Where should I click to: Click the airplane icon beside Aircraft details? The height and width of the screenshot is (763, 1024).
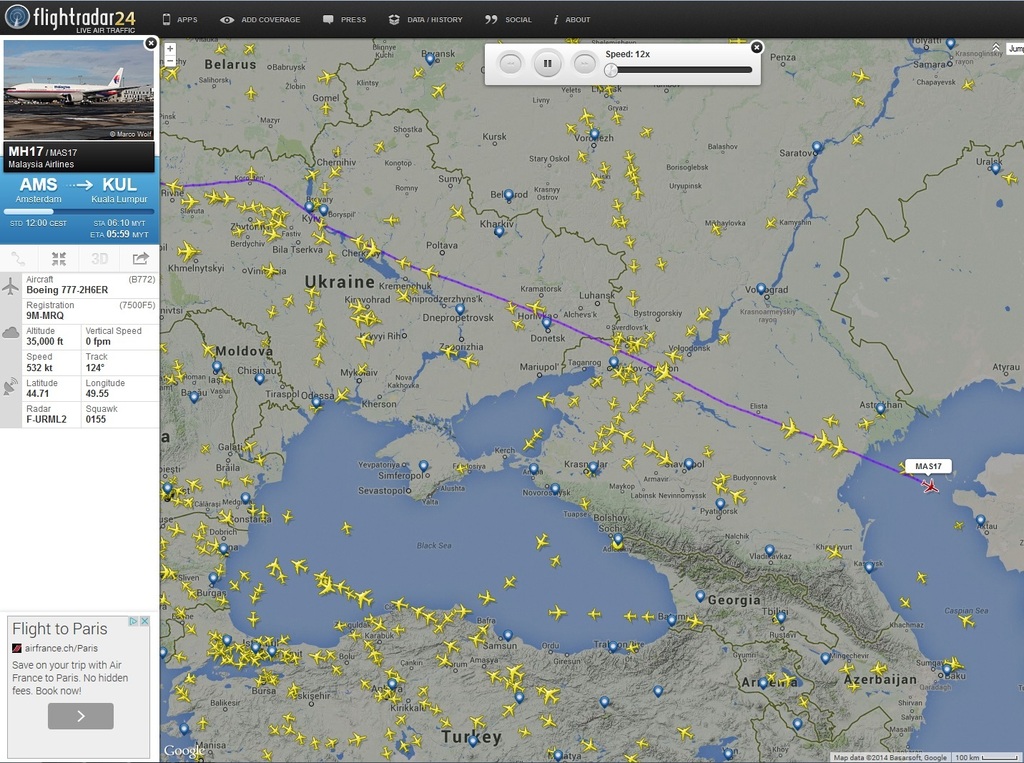coord(10,286)
